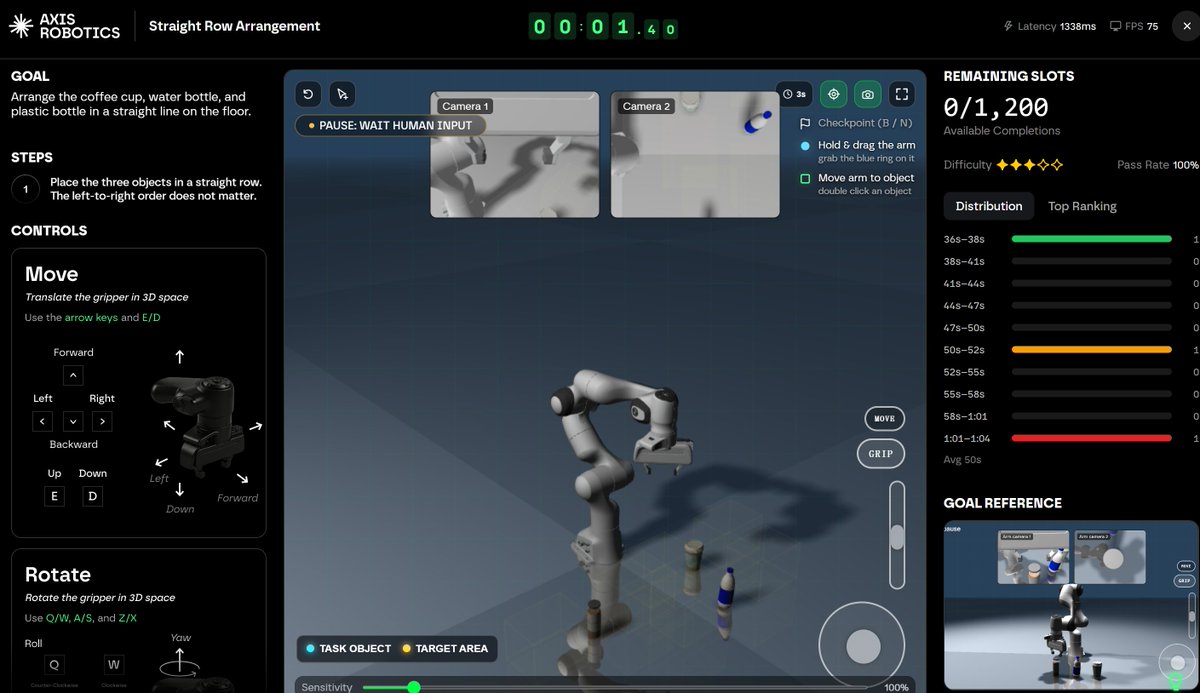This screenshot has height=693, width=1200.
Task: Click the D key Down button
Action: pos(93,496)
